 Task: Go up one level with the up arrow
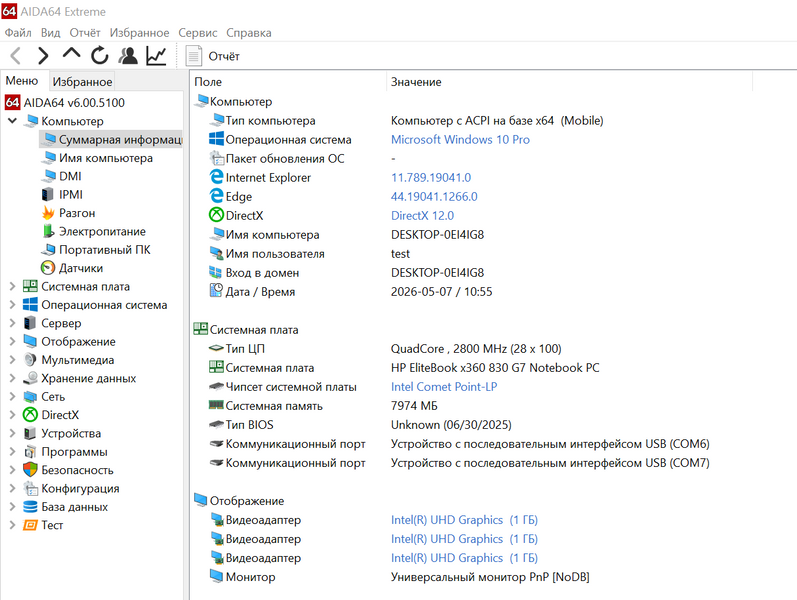72,53
